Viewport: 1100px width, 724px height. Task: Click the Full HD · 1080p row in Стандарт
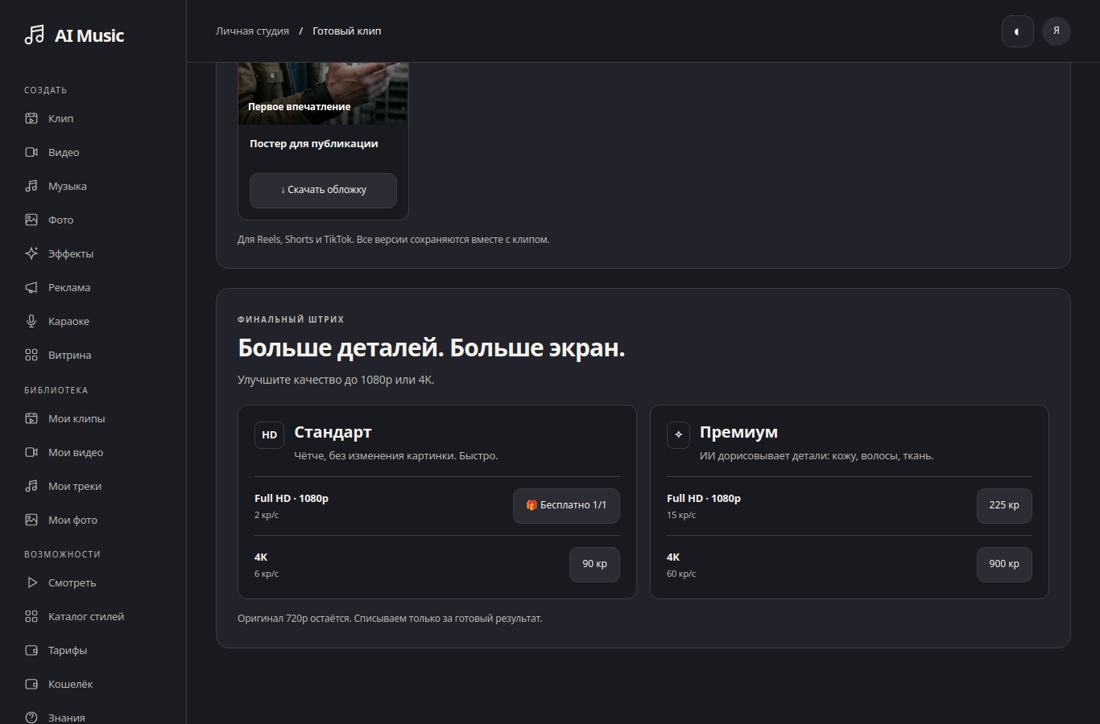pyautogui.click(x=437, y=506)
